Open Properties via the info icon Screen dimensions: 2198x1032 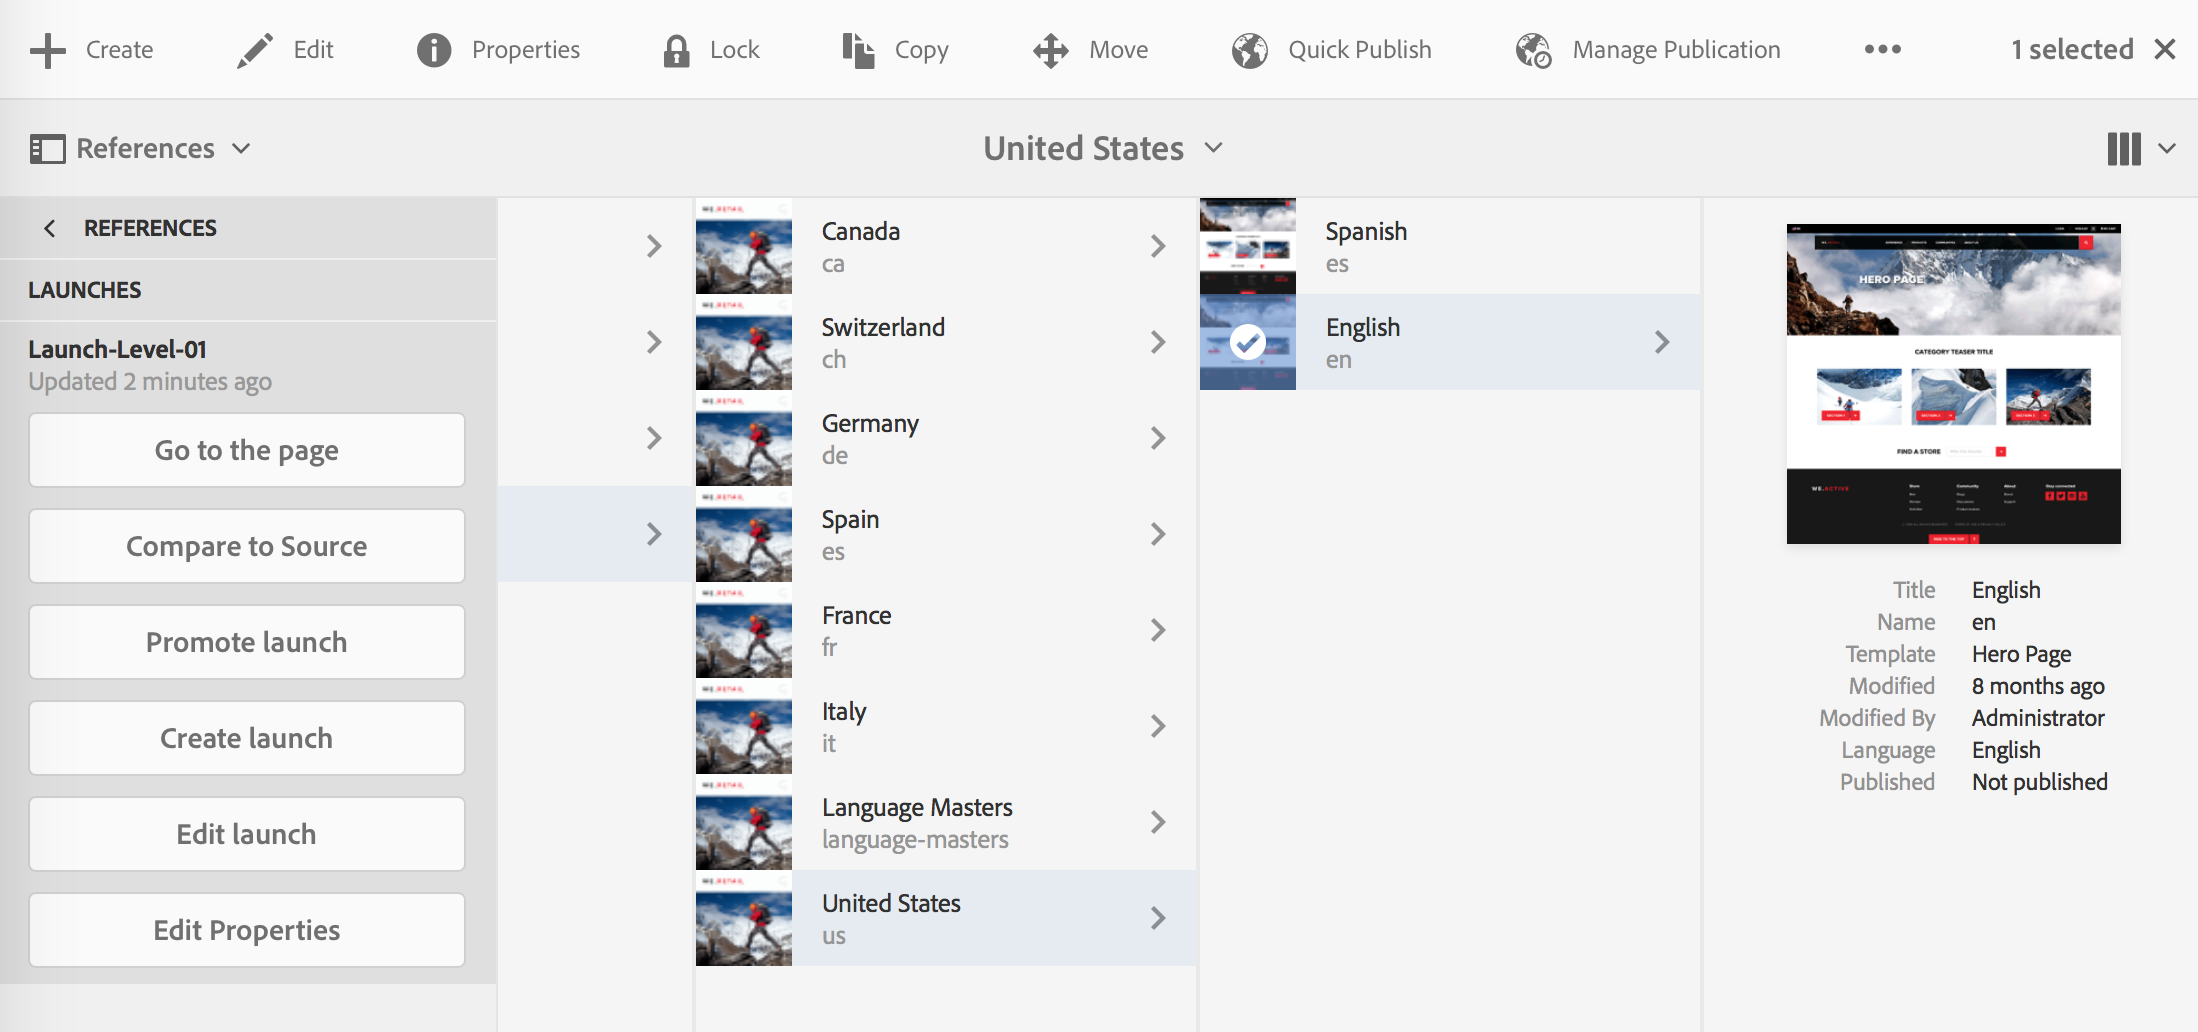click(x=434, y=50)
